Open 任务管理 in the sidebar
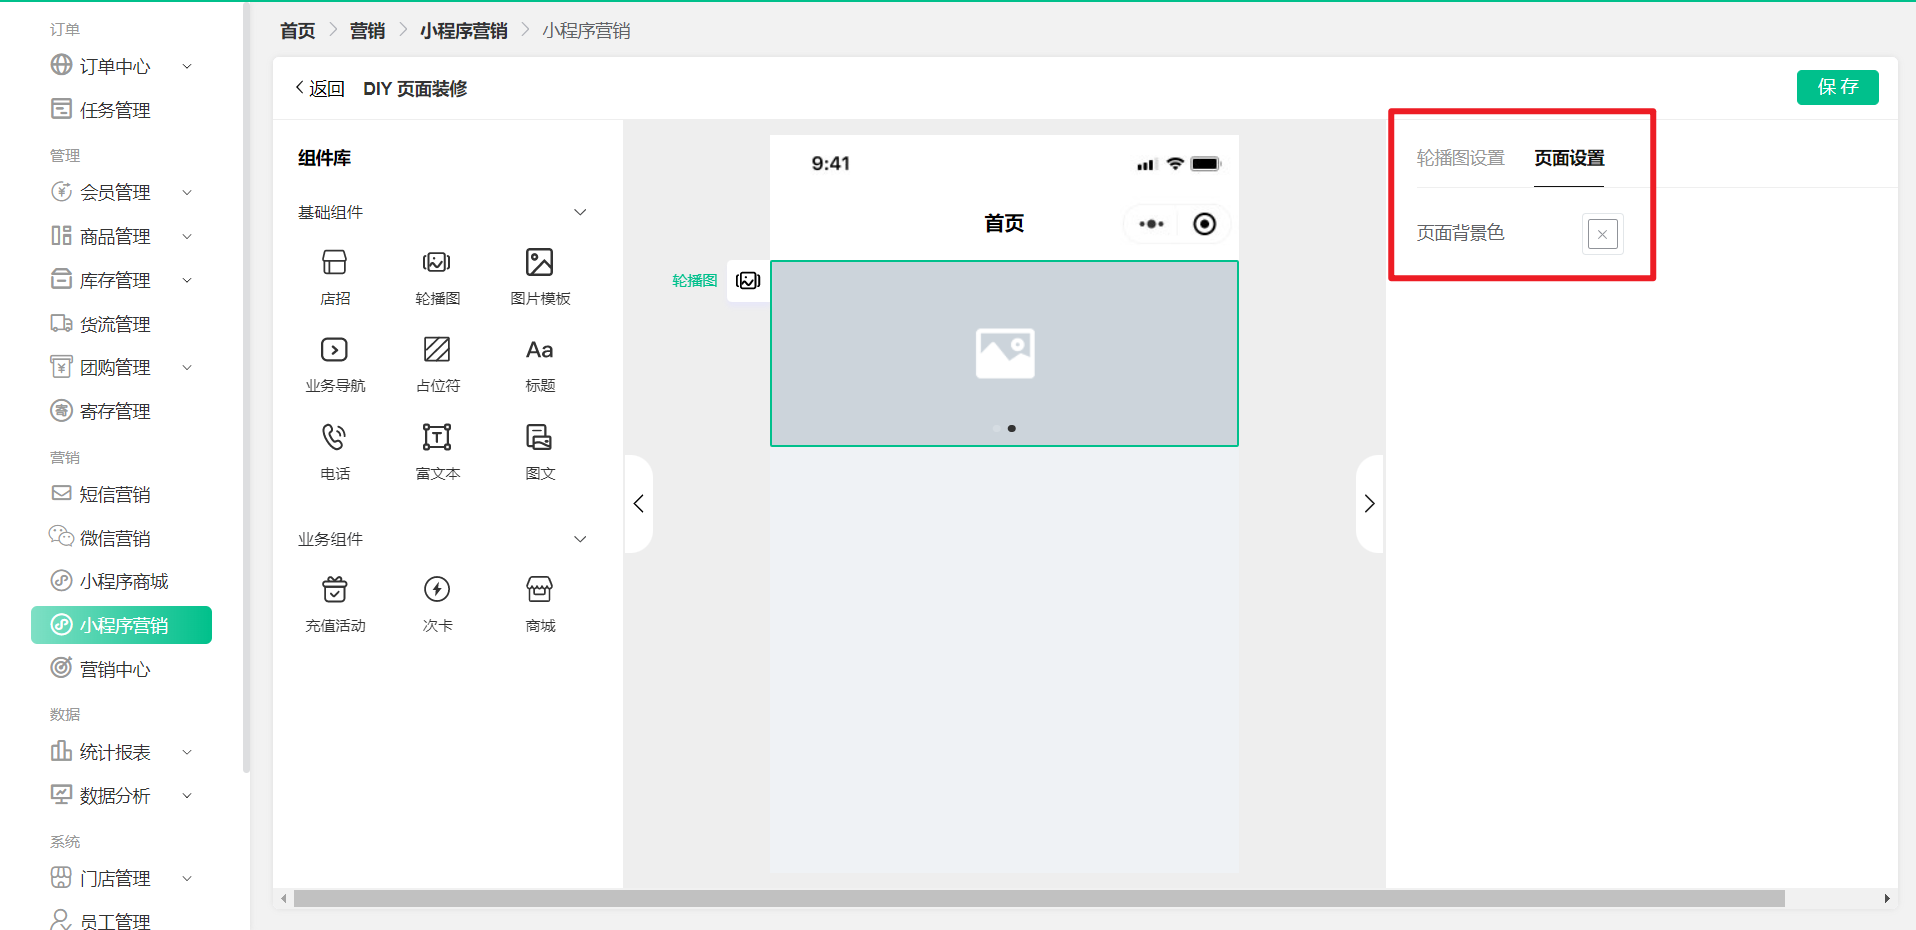This screenshot has height=930, width=1916. (115, 110)
